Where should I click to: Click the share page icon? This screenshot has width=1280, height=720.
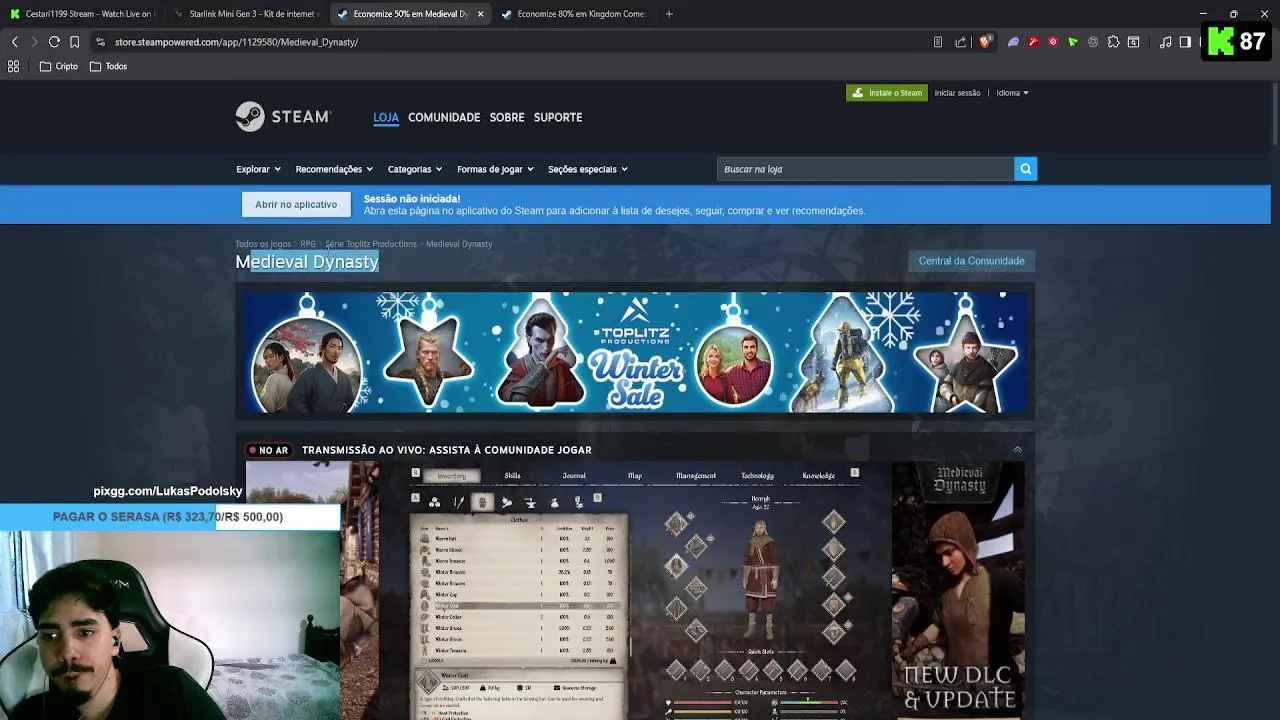click(961, 42)
